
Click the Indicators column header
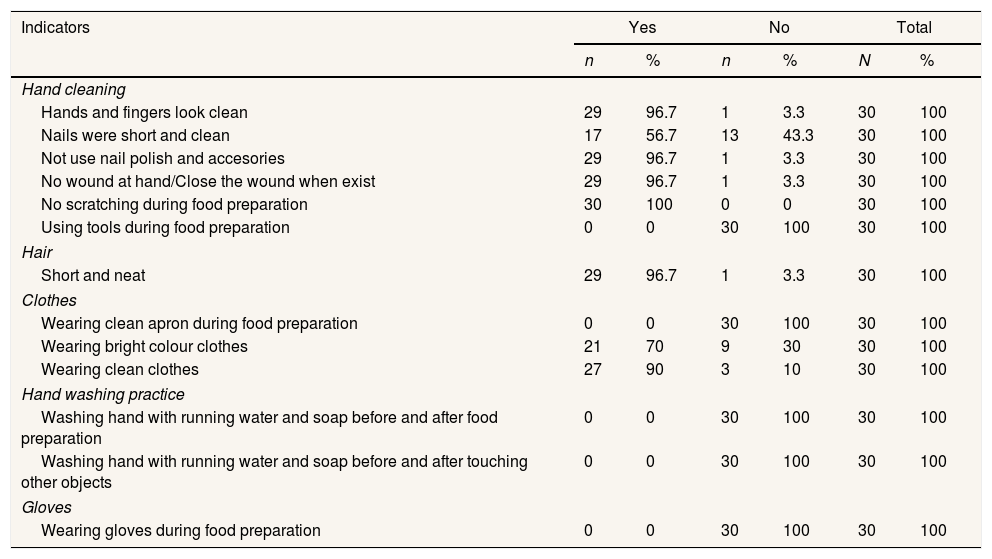(x=56, y=28)
